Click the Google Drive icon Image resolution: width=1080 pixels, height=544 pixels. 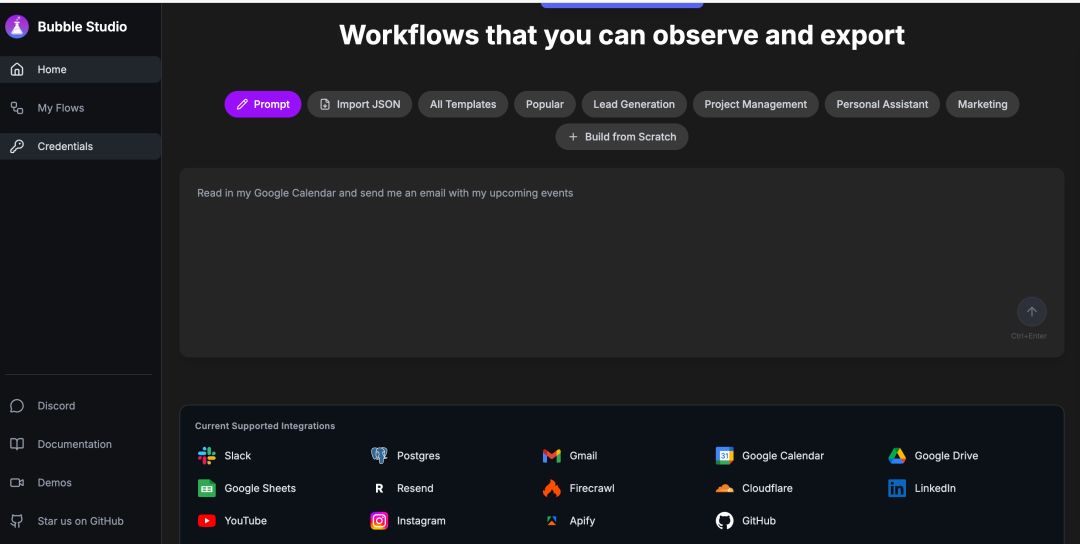(x=897, y=455)
